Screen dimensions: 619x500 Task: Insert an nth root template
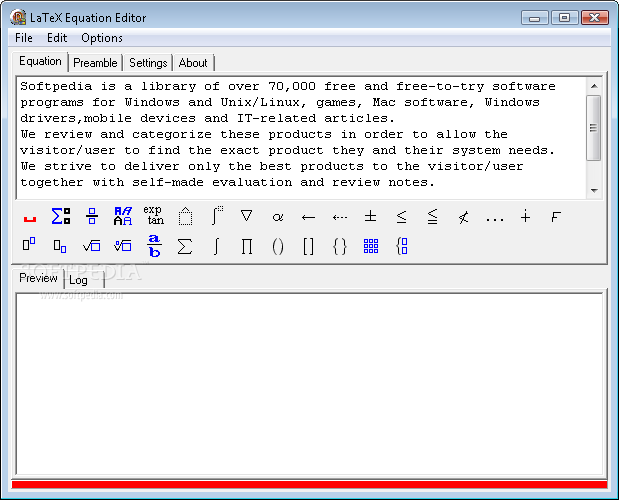[123, 246]
